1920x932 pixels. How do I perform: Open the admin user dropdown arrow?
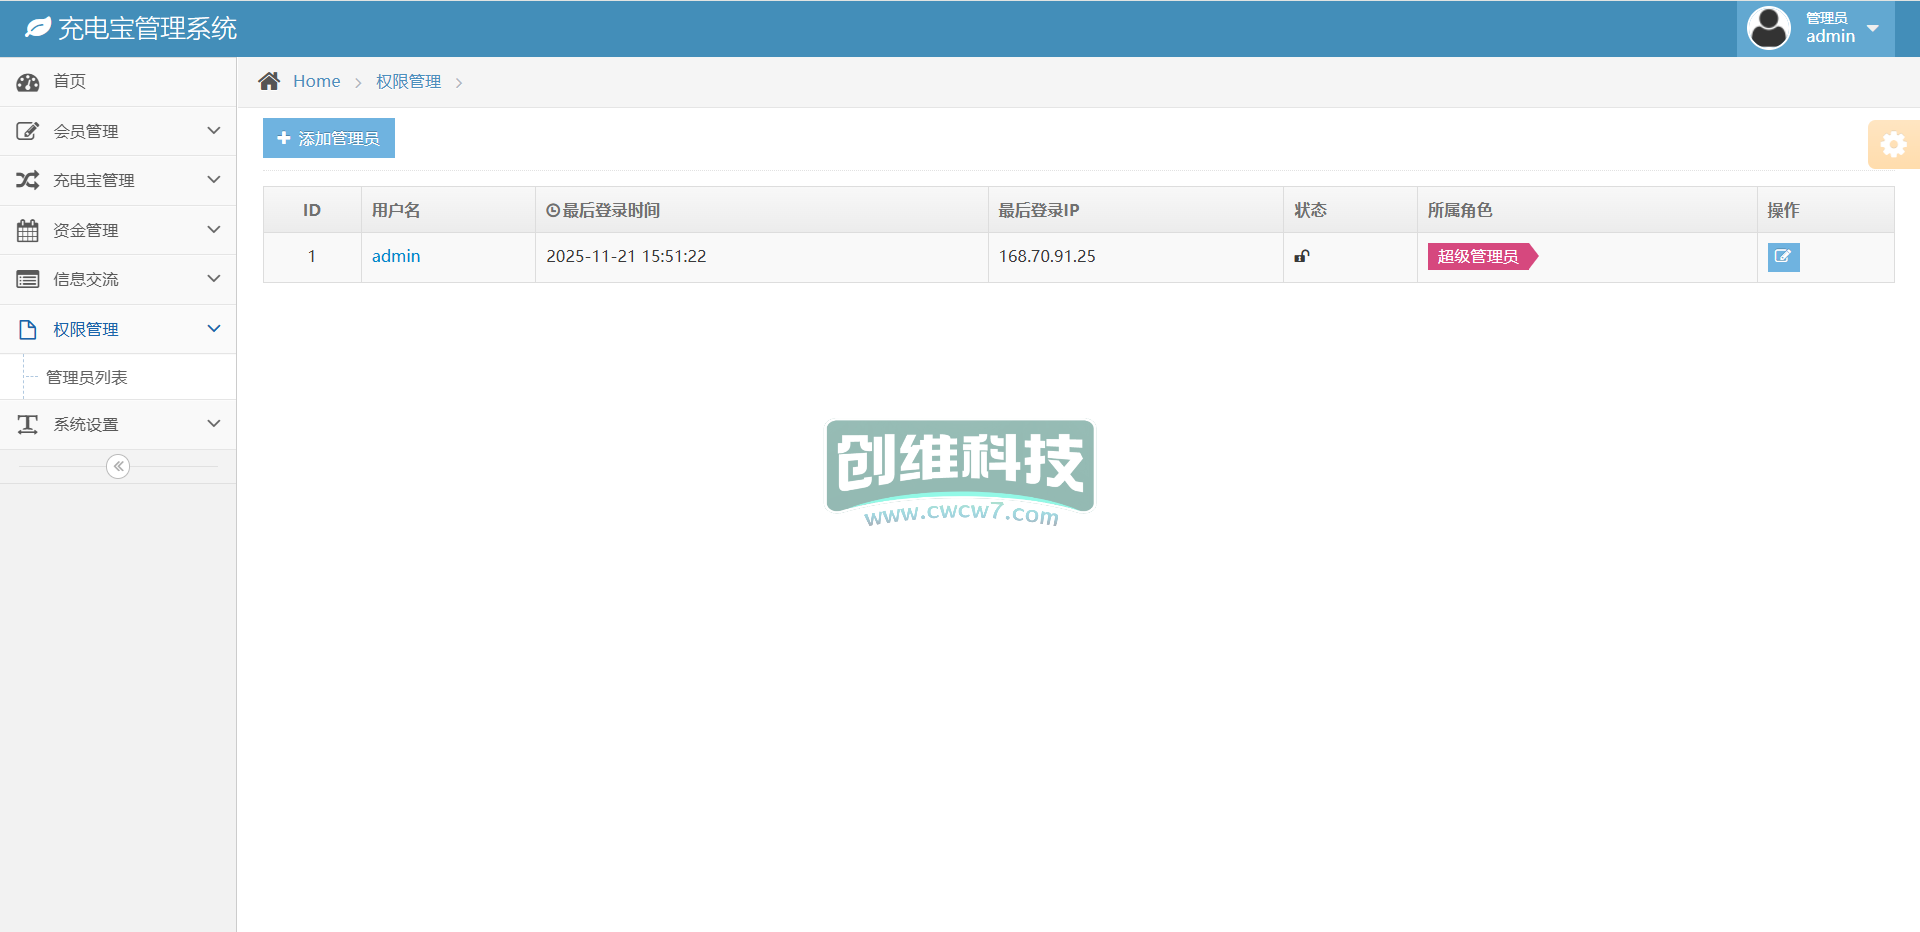[1873, 28]
